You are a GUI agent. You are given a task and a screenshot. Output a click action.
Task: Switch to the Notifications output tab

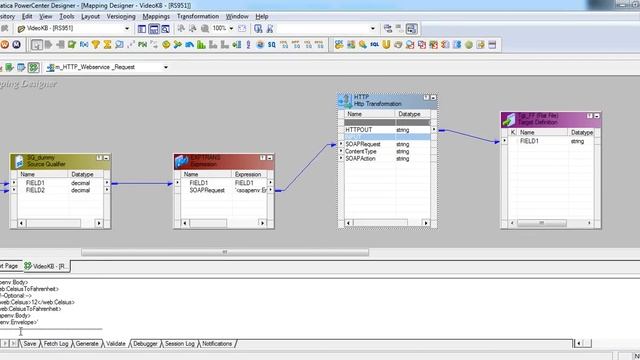(217, 344)
